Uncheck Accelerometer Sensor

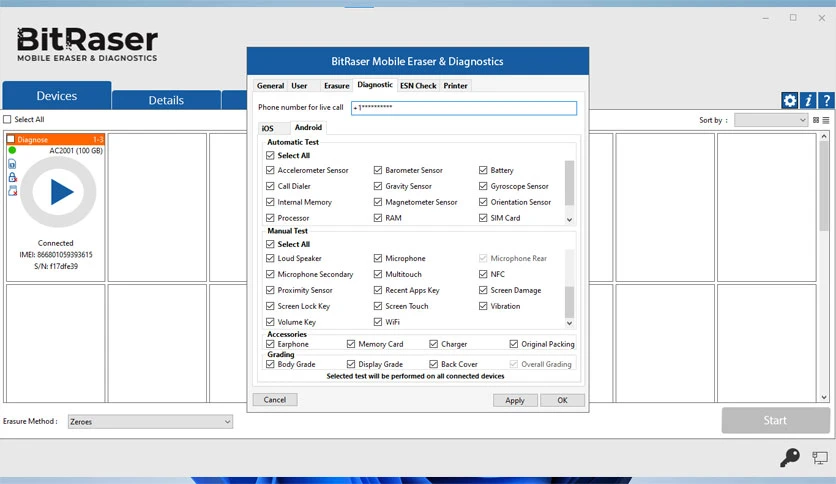click(x=270, y=170)
